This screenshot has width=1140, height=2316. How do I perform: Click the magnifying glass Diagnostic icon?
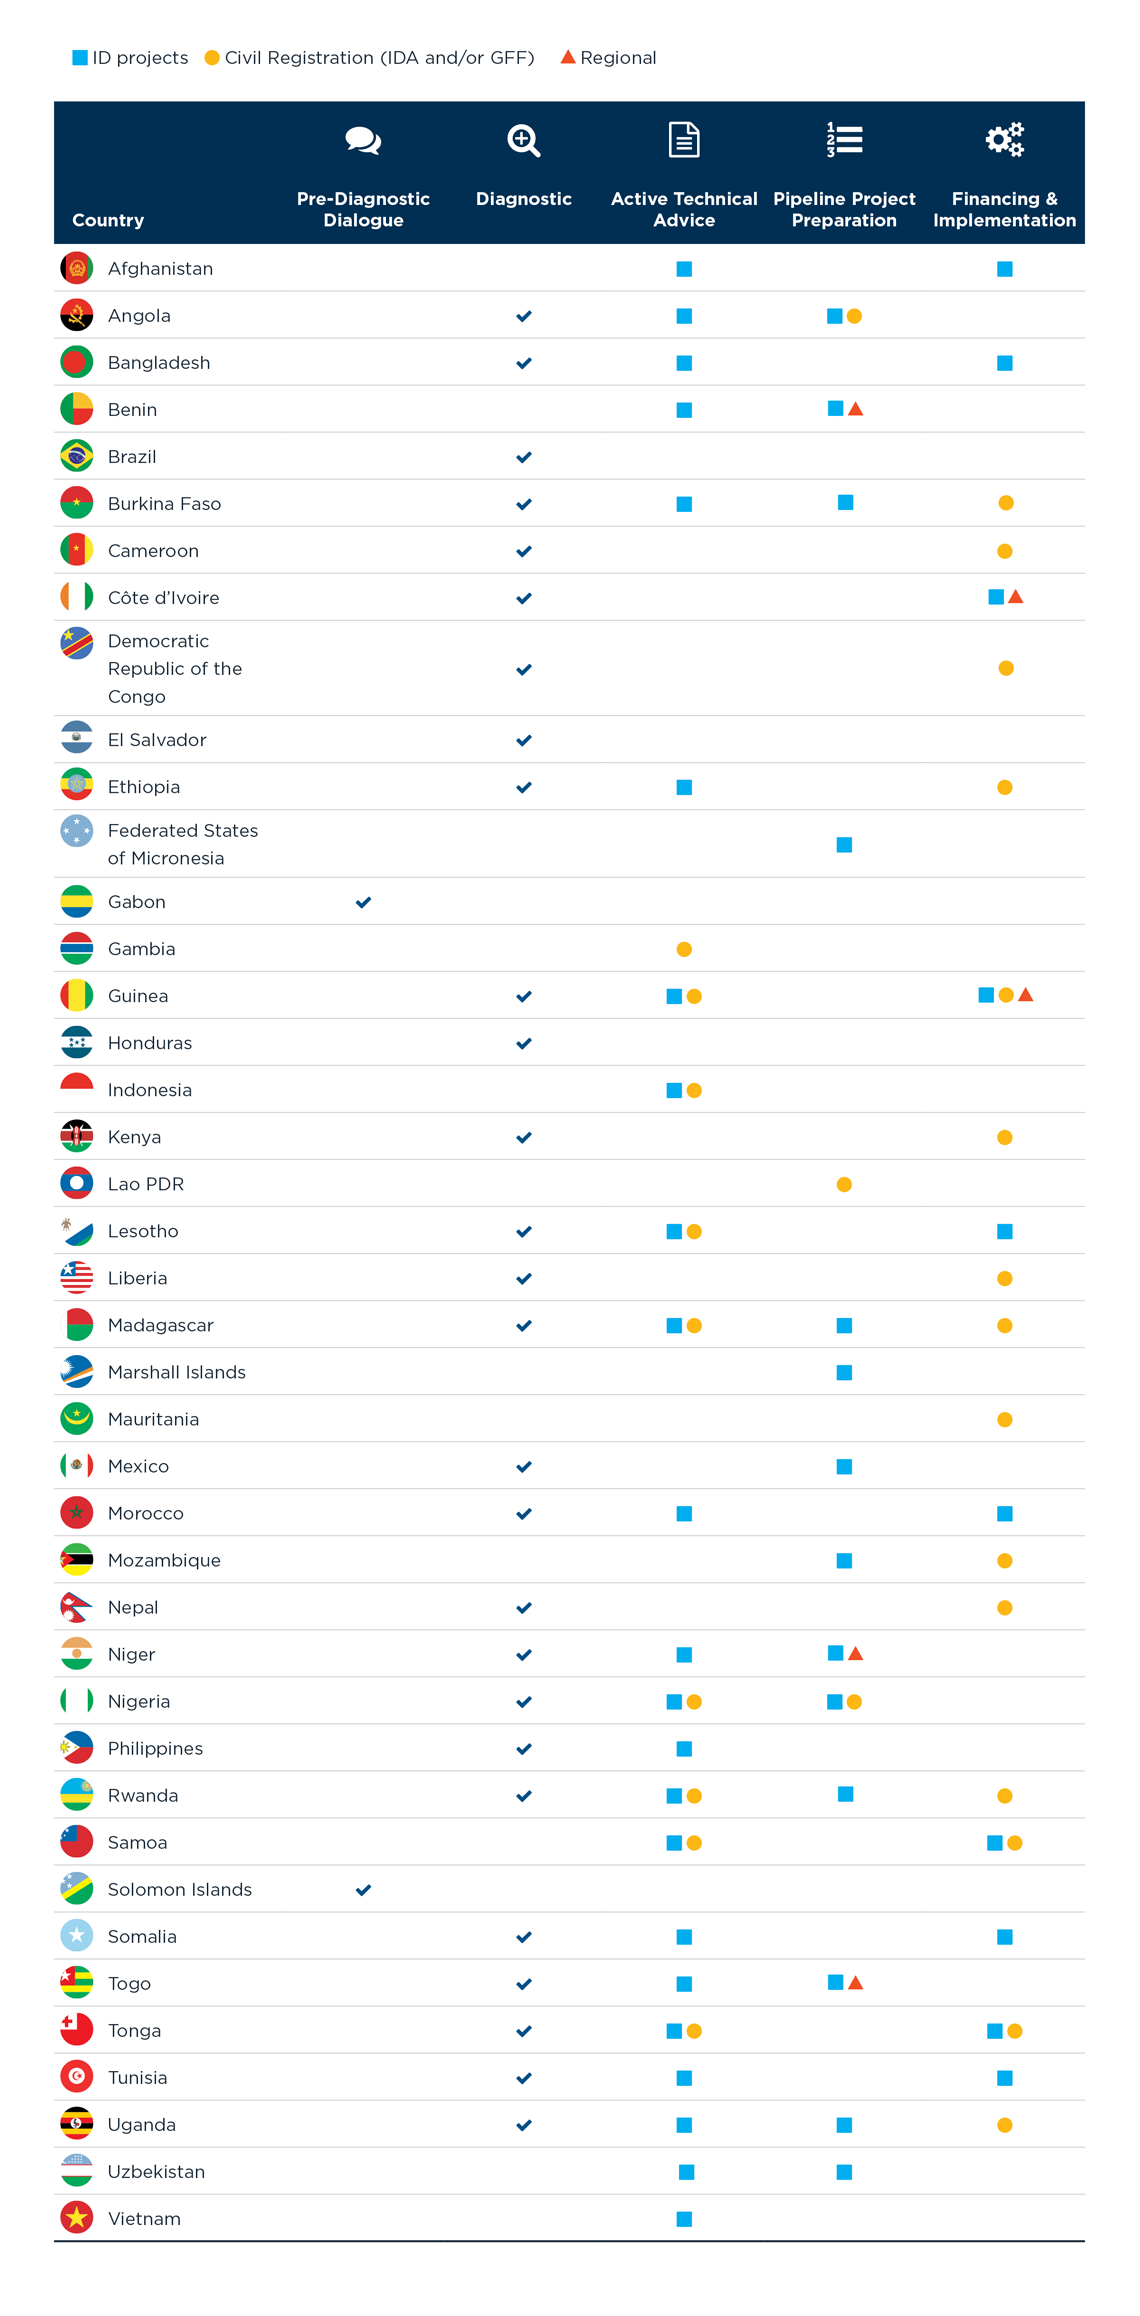(524, 141)
